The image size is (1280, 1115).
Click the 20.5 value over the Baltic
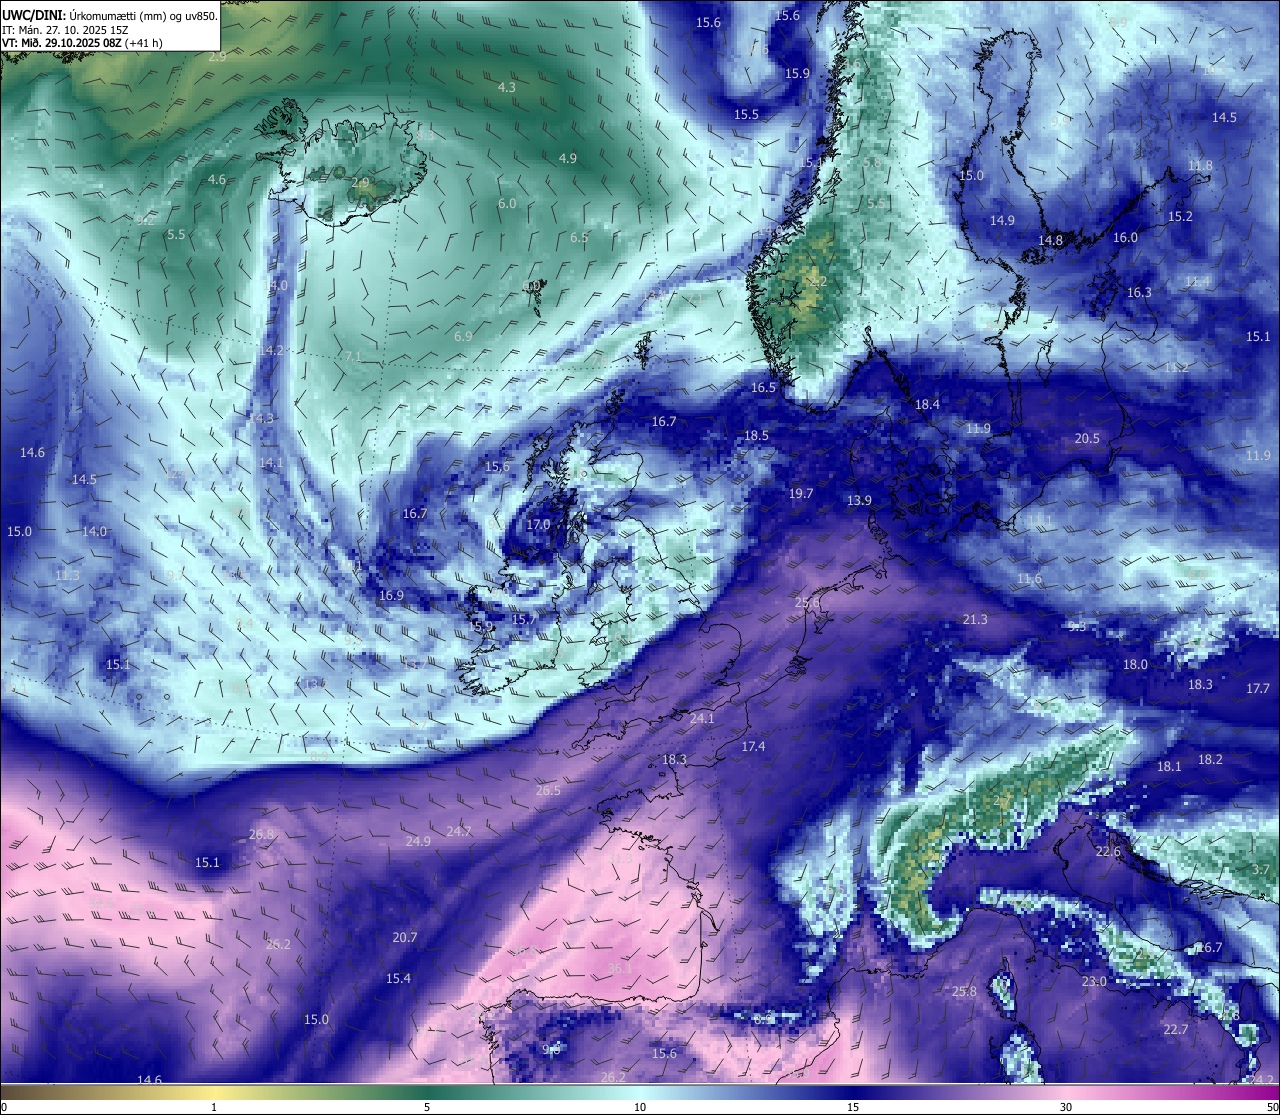pyautogui.click(x=1087, y=438)
